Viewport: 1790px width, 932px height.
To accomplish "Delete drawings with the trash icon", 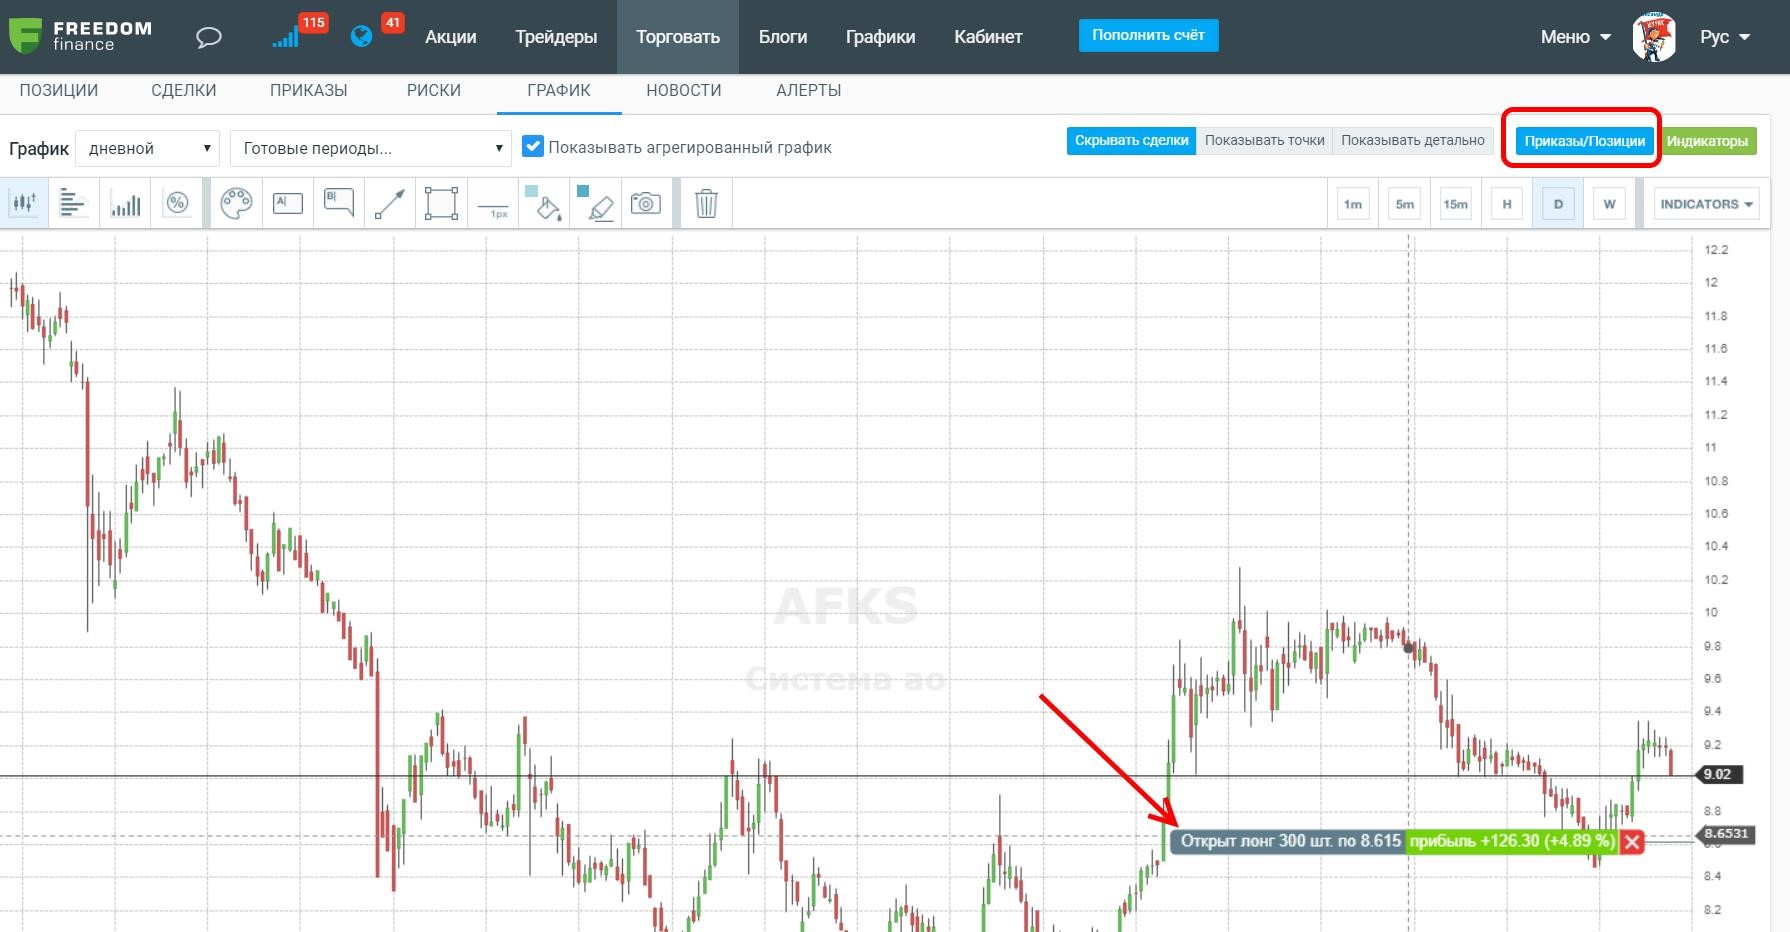I will coord(706,204).
